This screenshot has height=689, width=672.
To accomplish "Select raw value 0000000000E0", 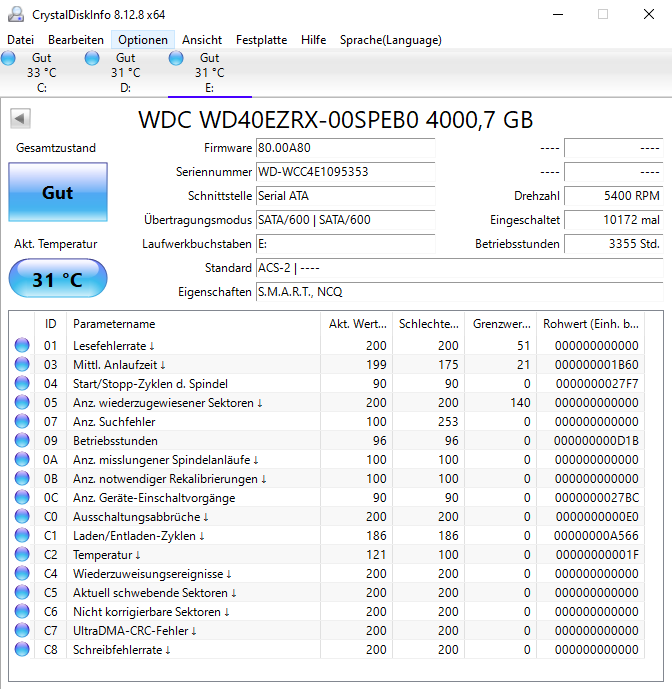I will [x=597, y=517].
